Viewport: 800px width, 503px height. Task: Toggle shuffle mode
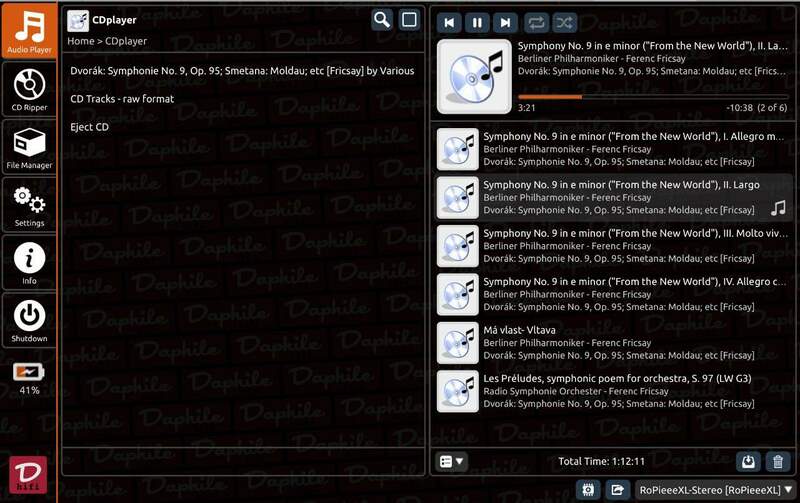(x=564, y=22)
